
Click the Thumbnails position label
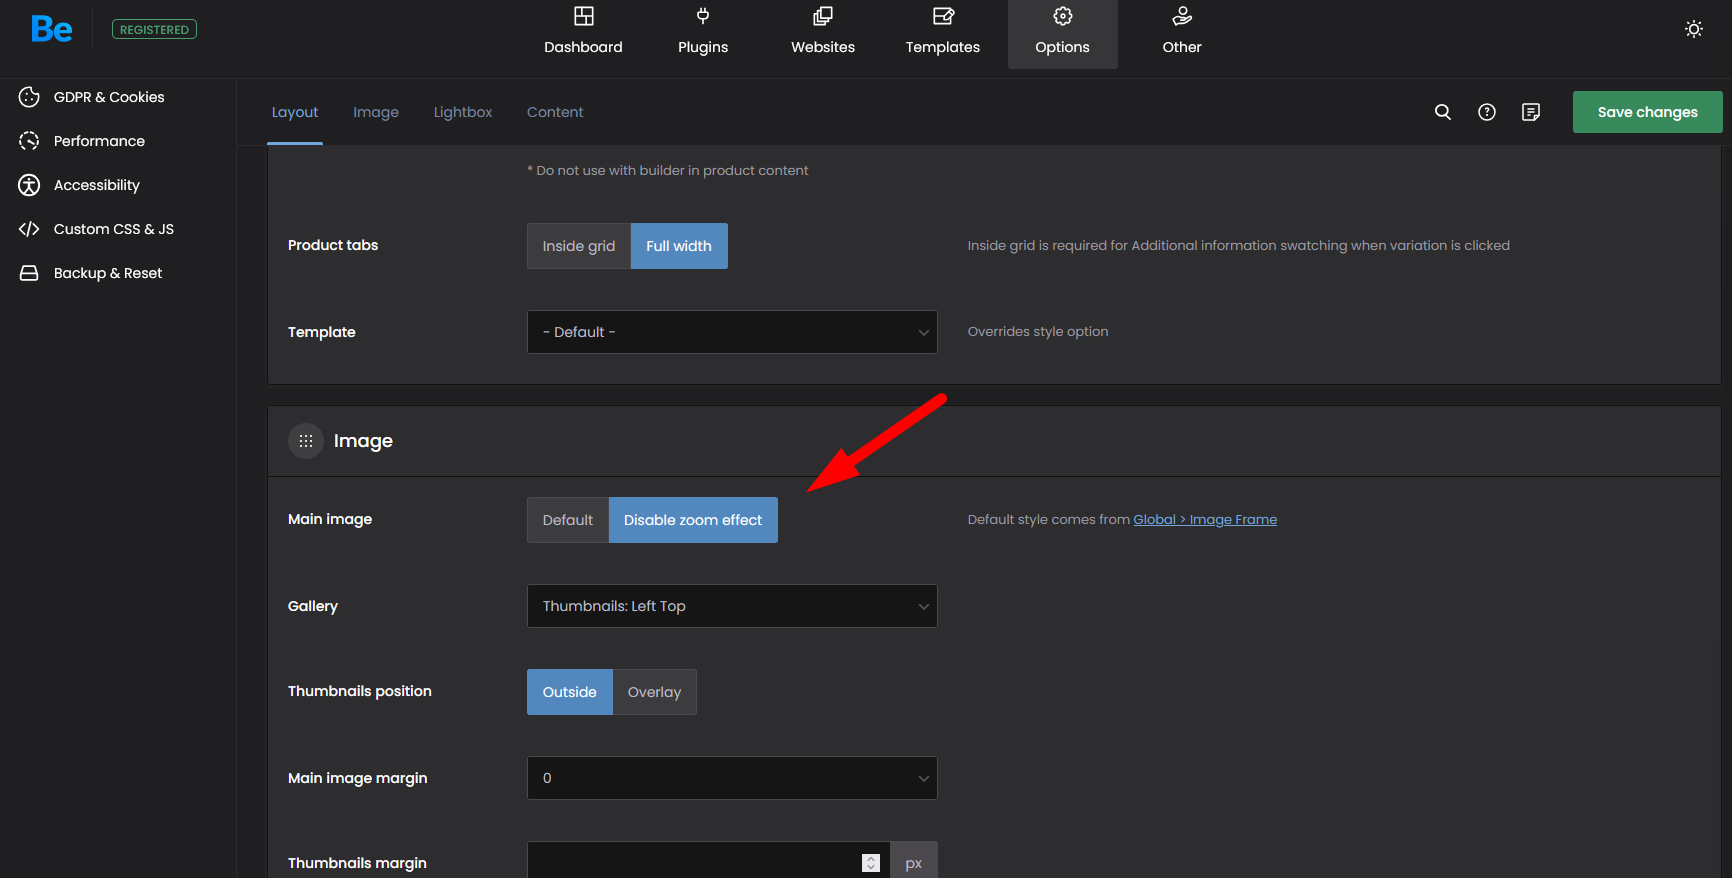pyautogui.click(x=360, y=691)
